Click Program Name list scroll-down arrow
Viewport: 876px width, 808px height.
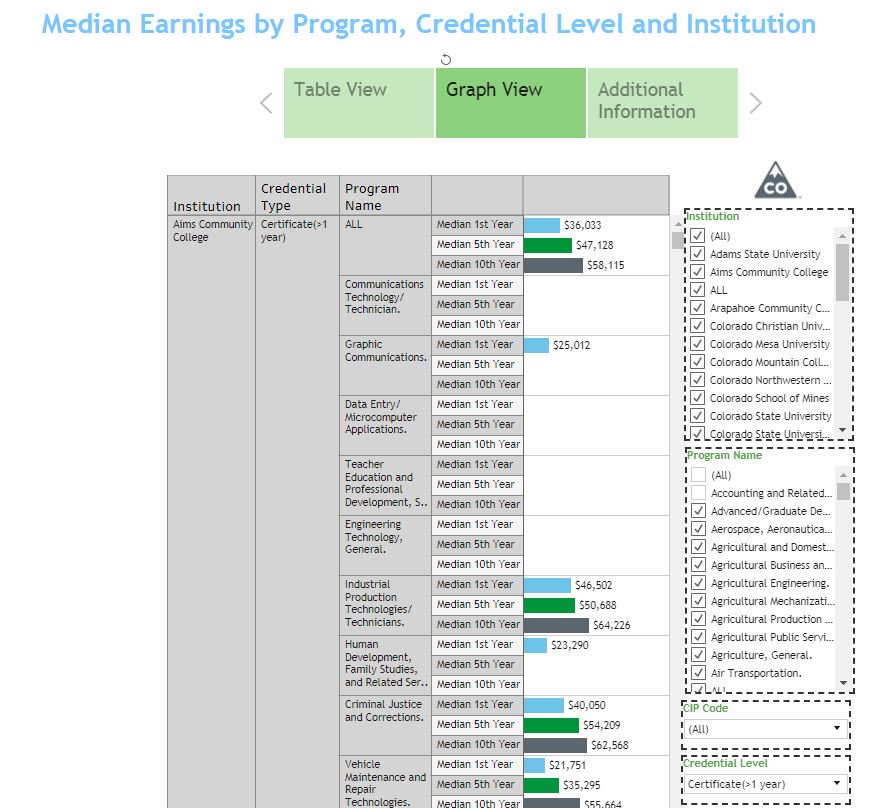844,683
